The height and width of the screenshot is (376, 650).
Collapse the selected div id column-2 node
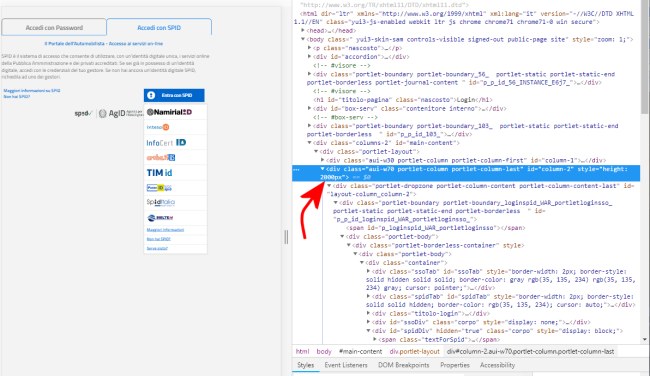coord(323,169)
